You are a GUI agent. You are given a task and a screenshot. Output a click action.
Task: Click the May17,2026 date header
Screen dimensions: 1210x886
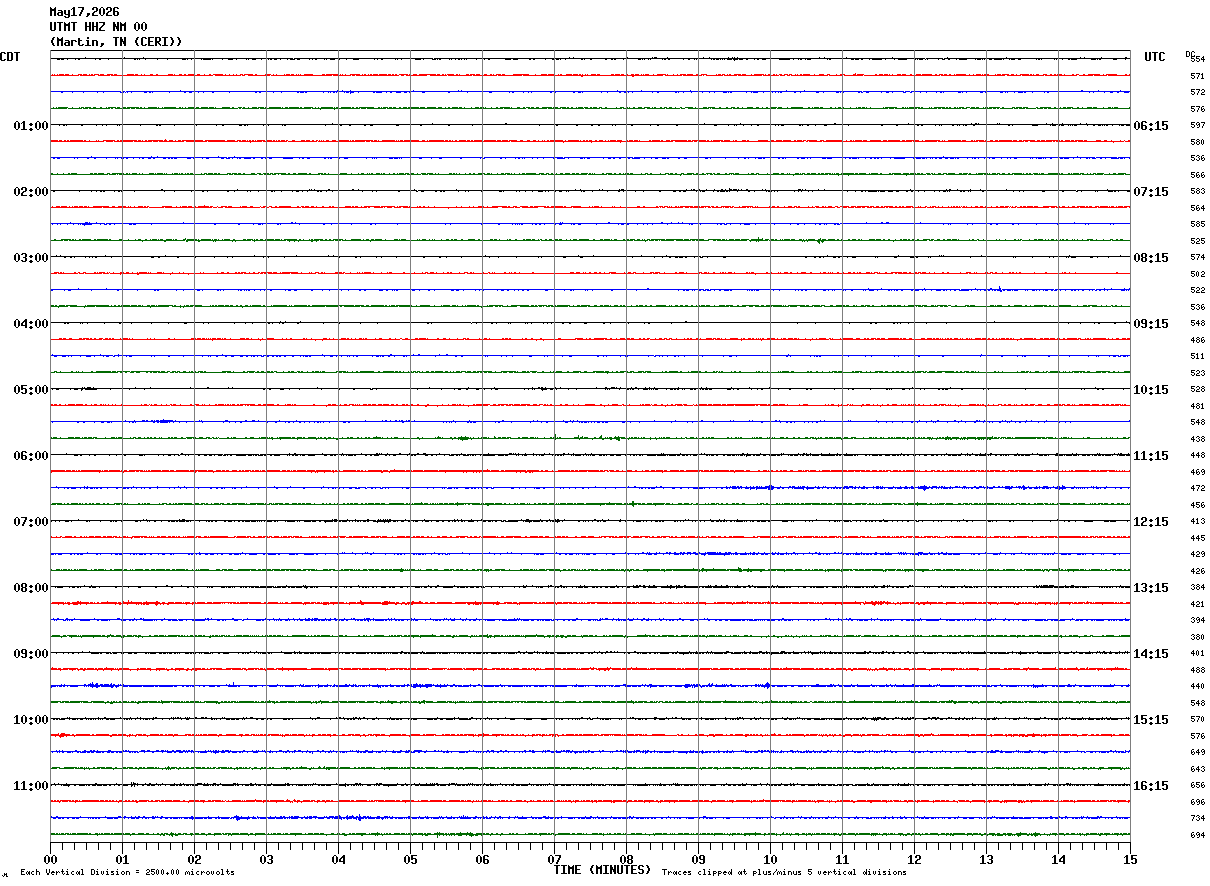(84, 12)
